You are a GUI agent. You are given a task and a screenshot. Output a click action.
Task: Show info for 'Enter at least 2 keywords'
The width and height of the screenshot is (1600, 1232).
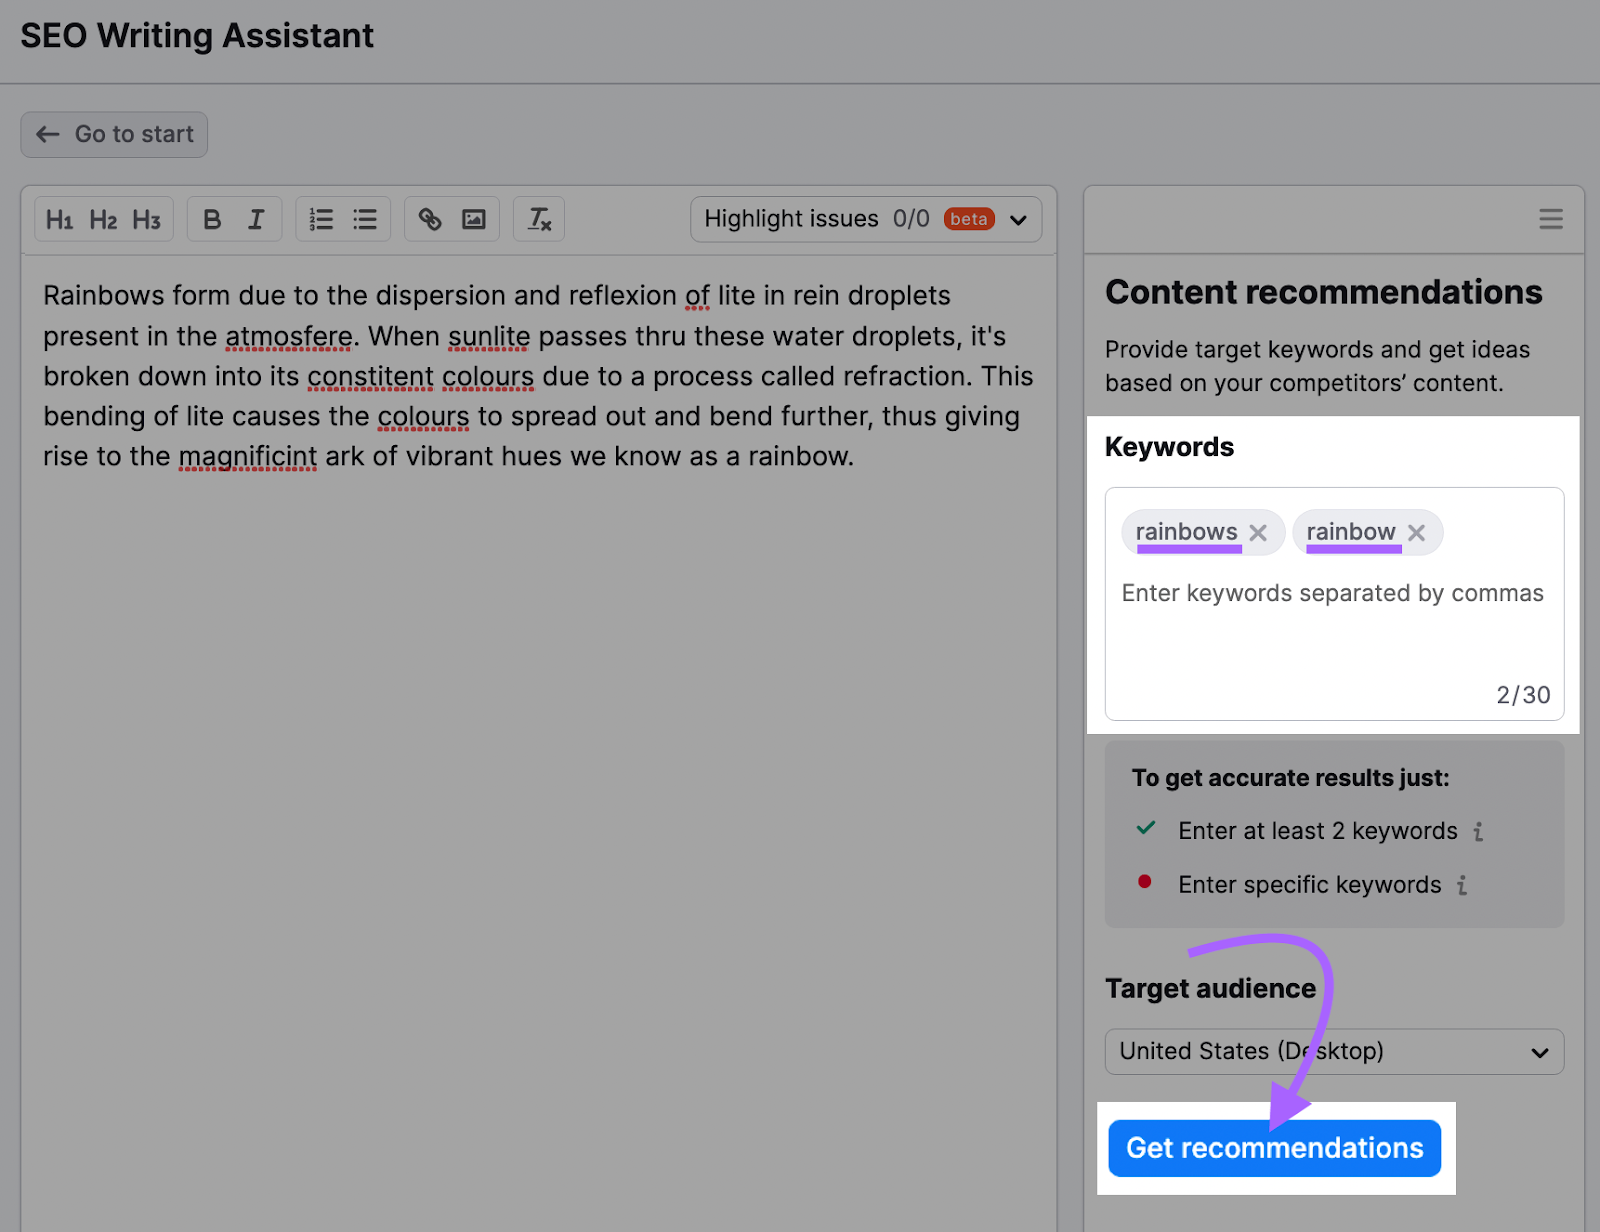pyautogui.click(x=1478, y=831)
